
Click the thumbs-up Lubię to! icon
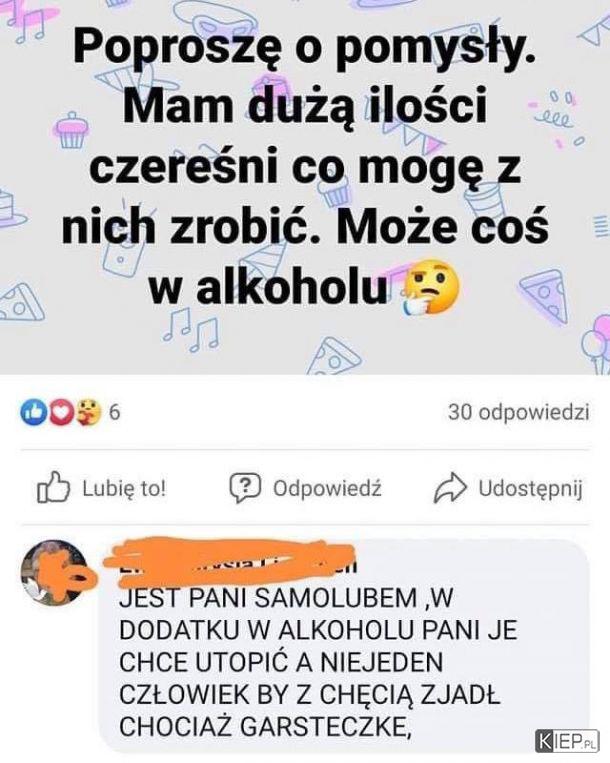[x=54, y=487]
